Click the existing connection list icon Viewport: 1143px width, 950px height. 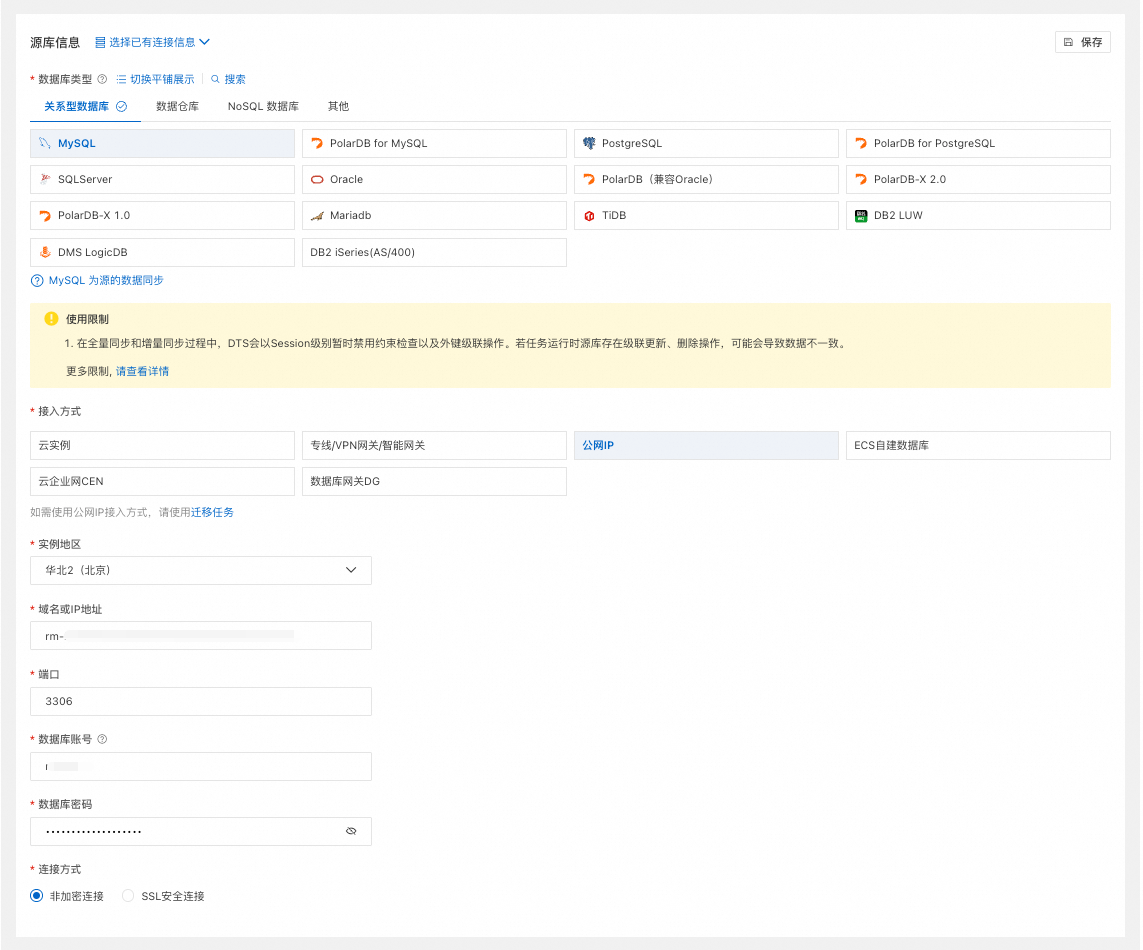tap(100, 42)
